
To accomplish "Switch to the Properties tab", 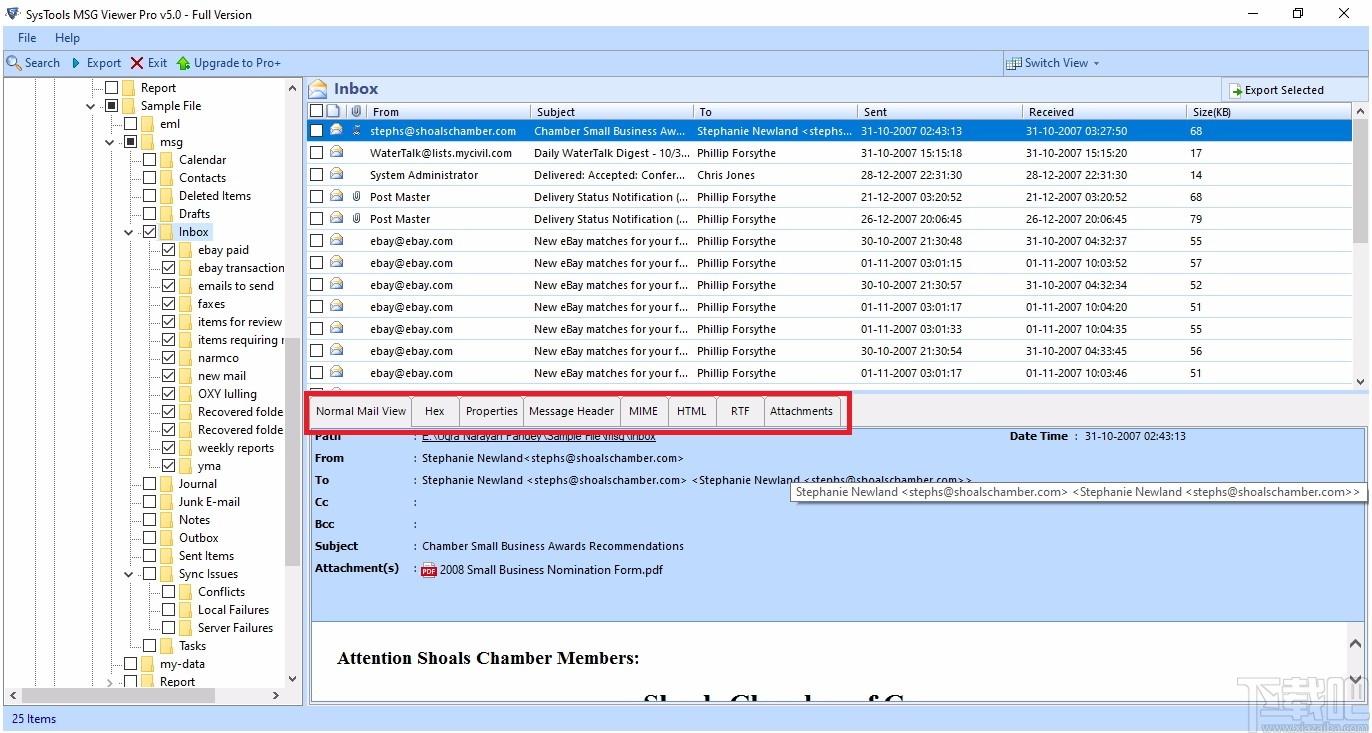I will tap(492, 411).
